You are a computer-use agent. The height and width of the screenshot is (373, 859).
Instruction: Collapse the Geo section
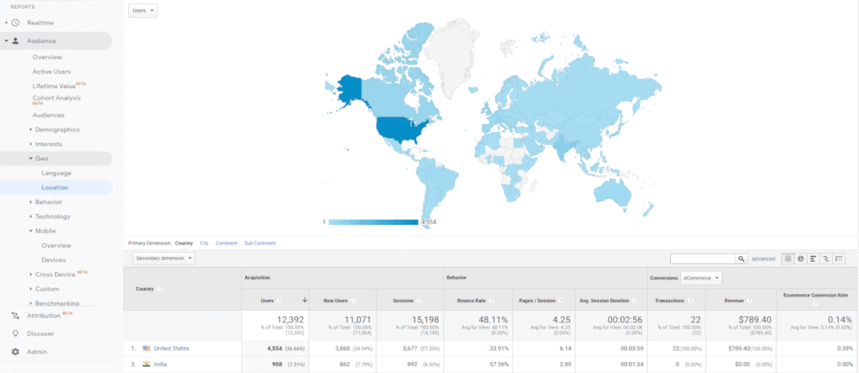pyautogui.click(x=42, y=158)
